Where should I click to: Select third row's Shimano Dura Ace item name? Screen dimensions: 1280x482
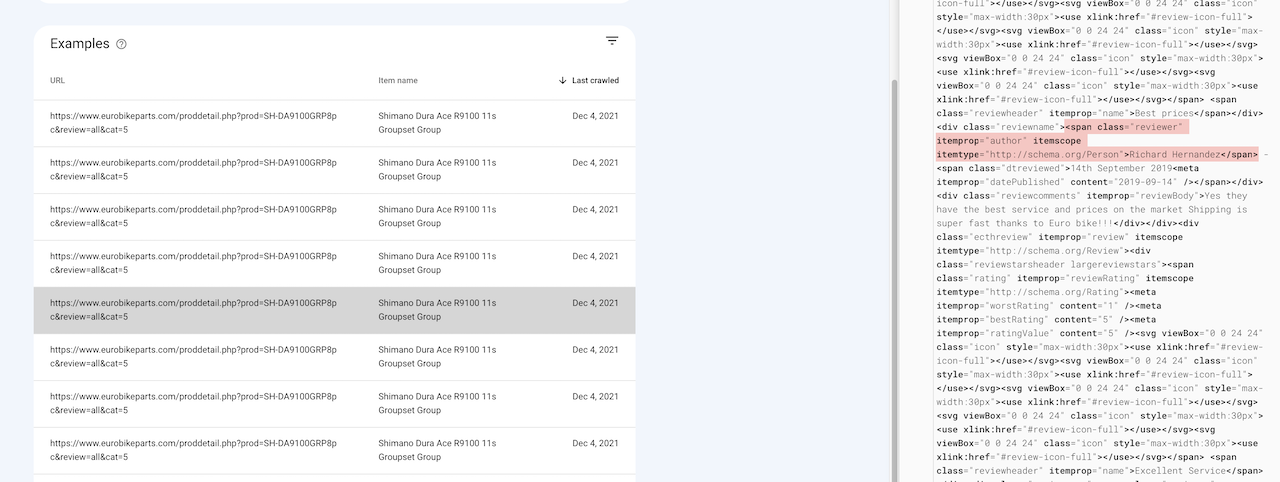tap(437, 217)
